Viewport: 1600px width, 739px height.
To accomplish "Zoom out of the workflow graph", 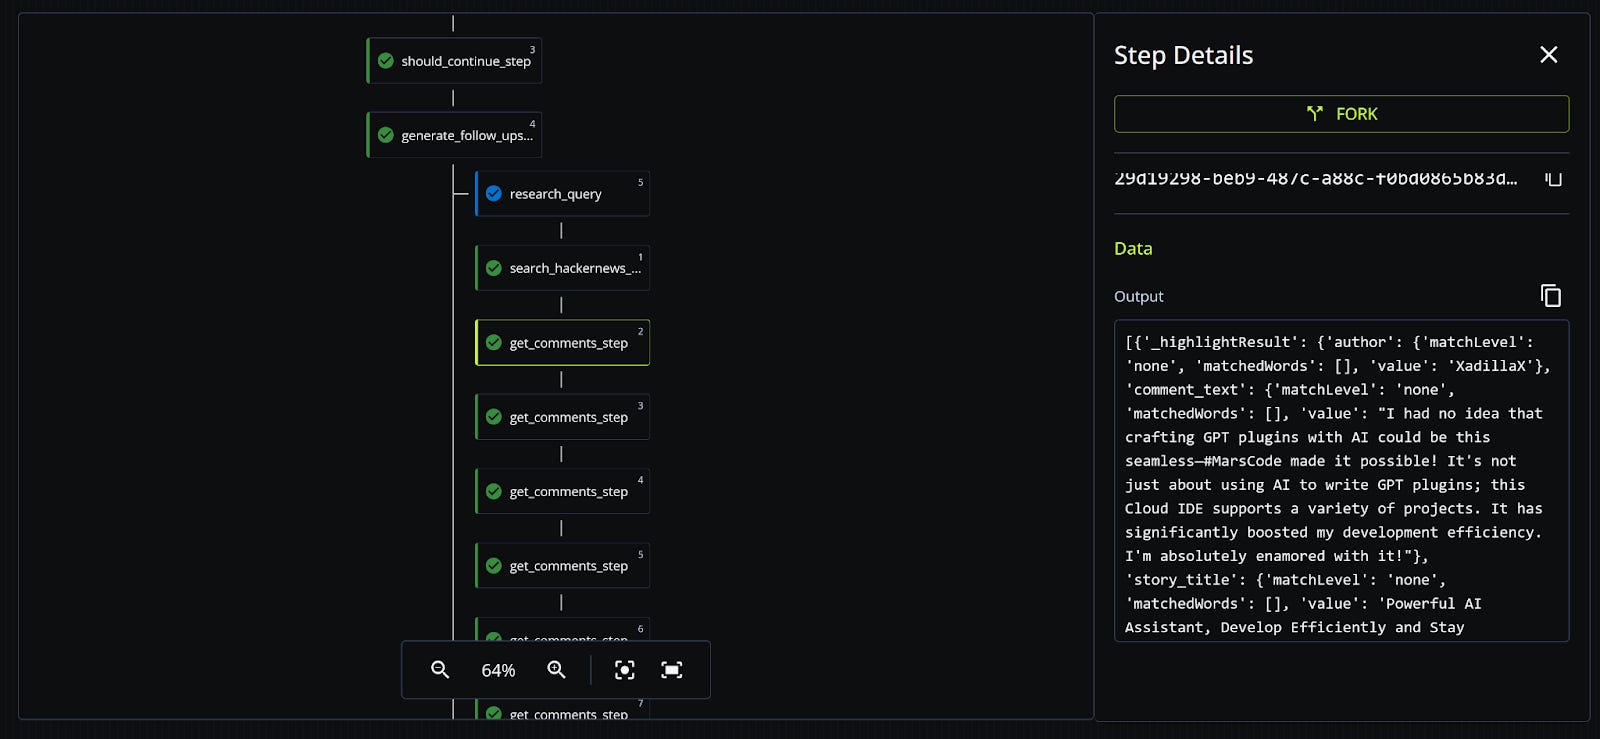I will coord(440,670).
